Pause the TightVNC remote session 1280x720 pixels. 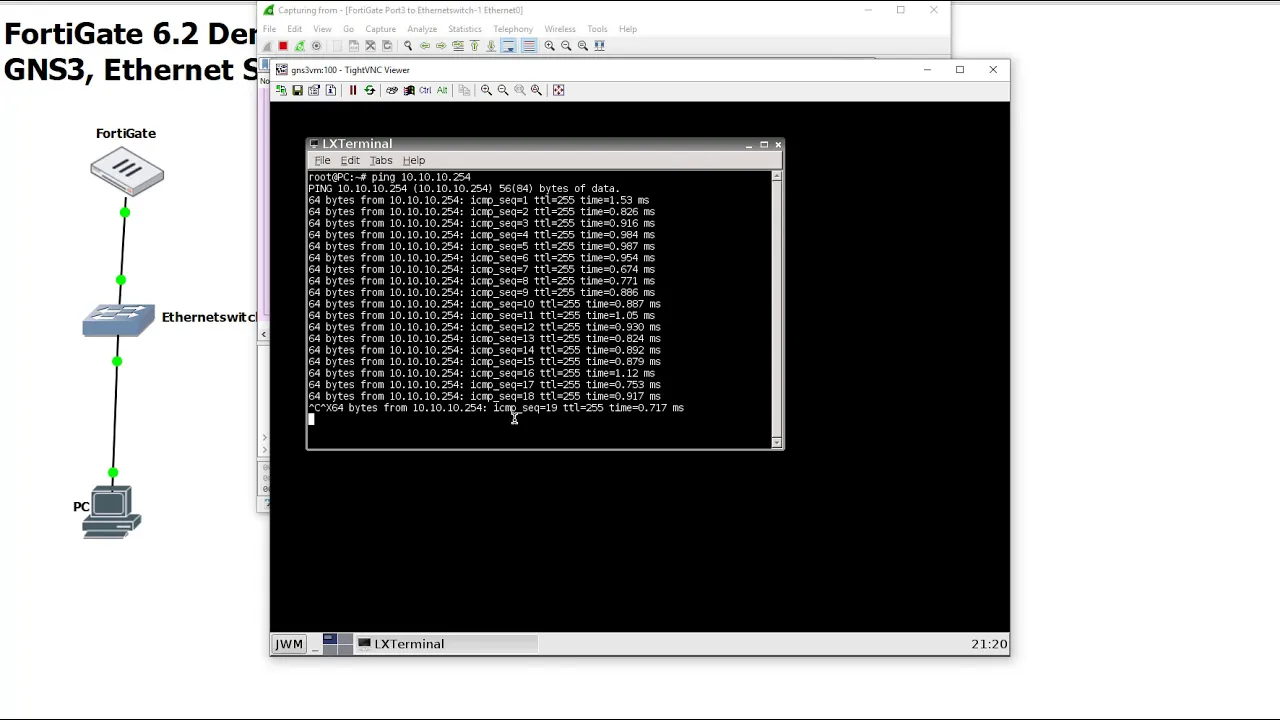(353, 90)
